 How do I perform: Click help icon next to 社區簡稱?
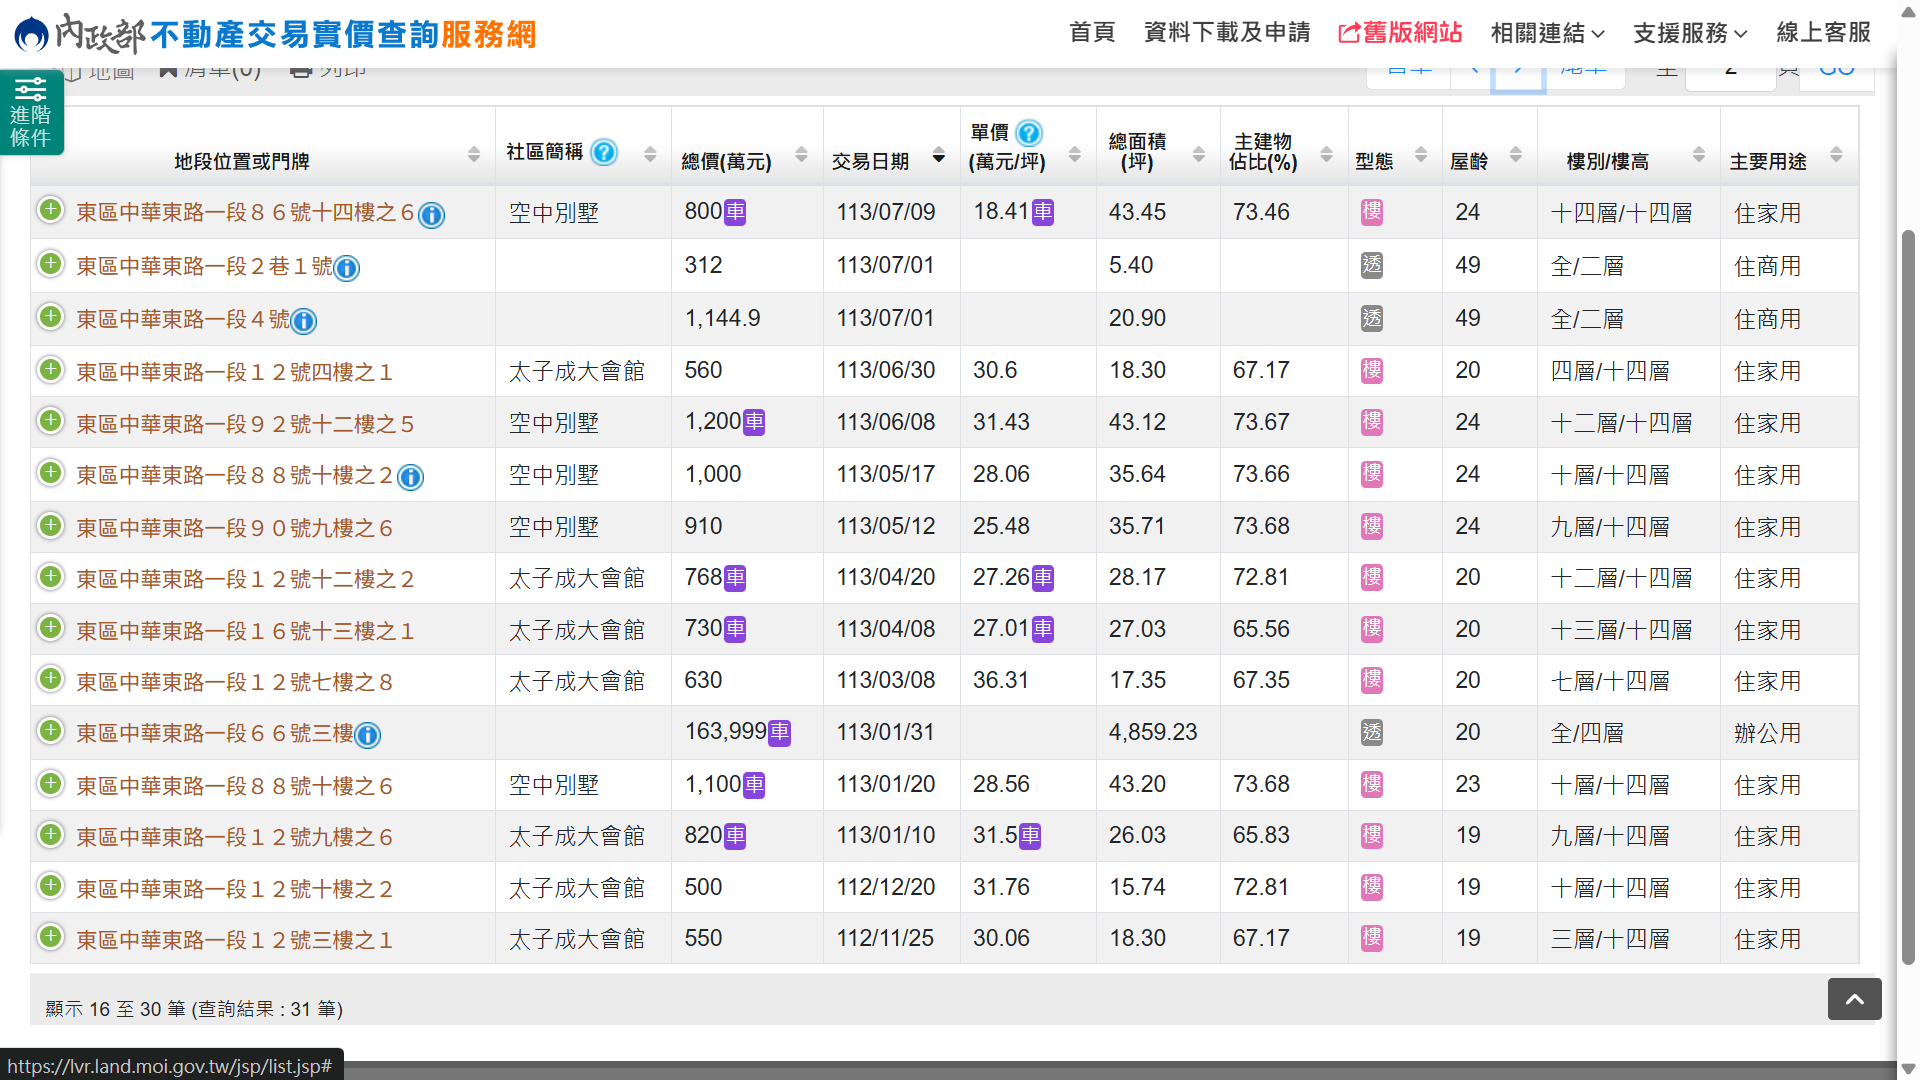tap(603, 152)
